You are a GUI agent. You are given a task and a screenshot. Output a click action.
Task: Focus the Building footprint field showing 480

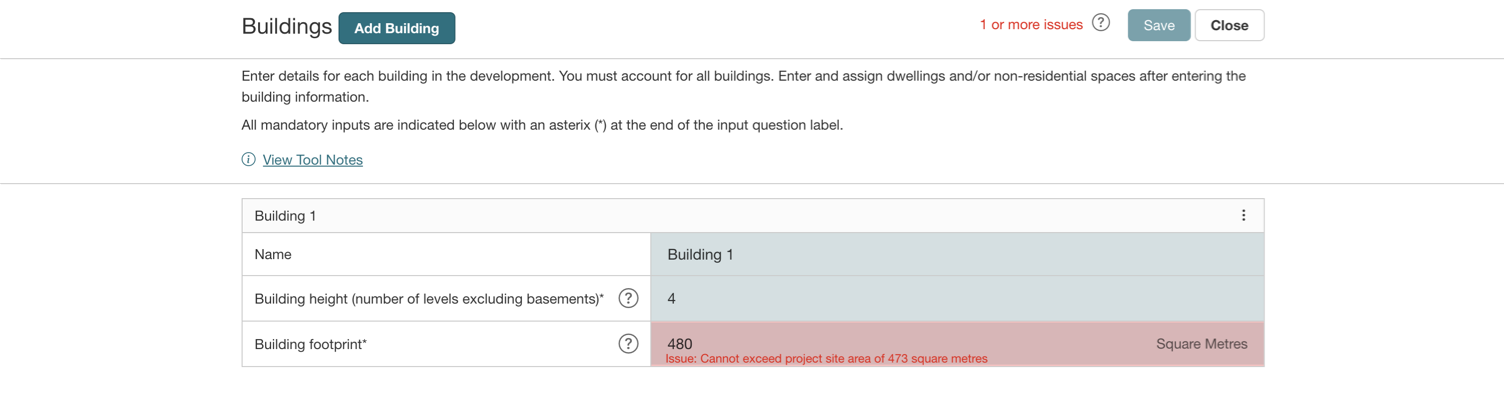point(900,342)
